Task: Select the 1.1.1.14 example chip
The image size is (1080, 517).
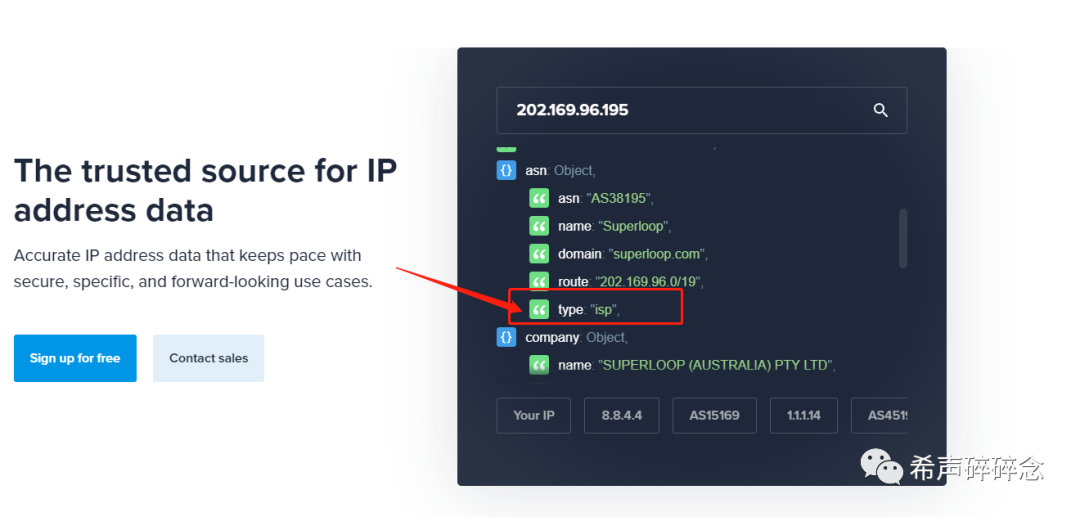Action: (x=804, y=415)
